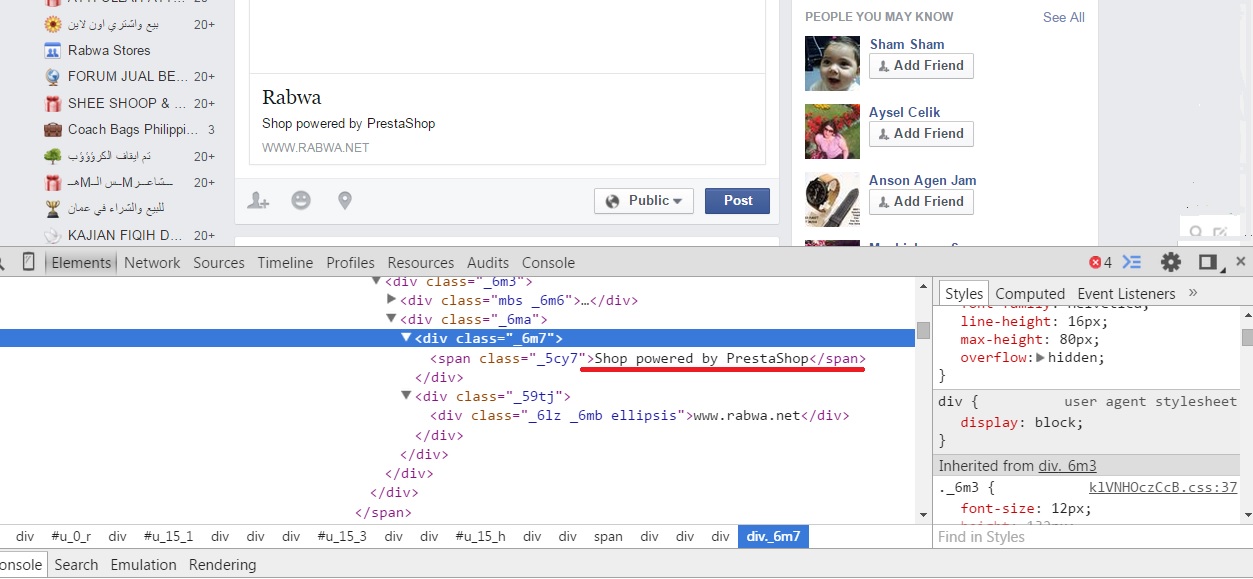Switch to the Audits tab

coord(488,263)
